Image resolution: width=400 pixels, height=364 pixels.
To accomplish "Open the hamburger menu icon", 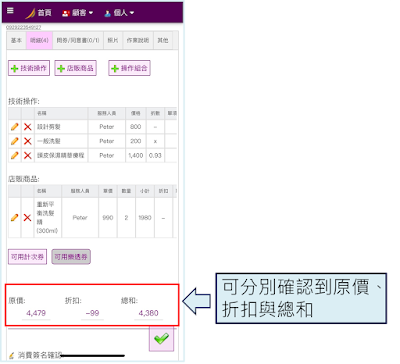I will coord(10,11).
